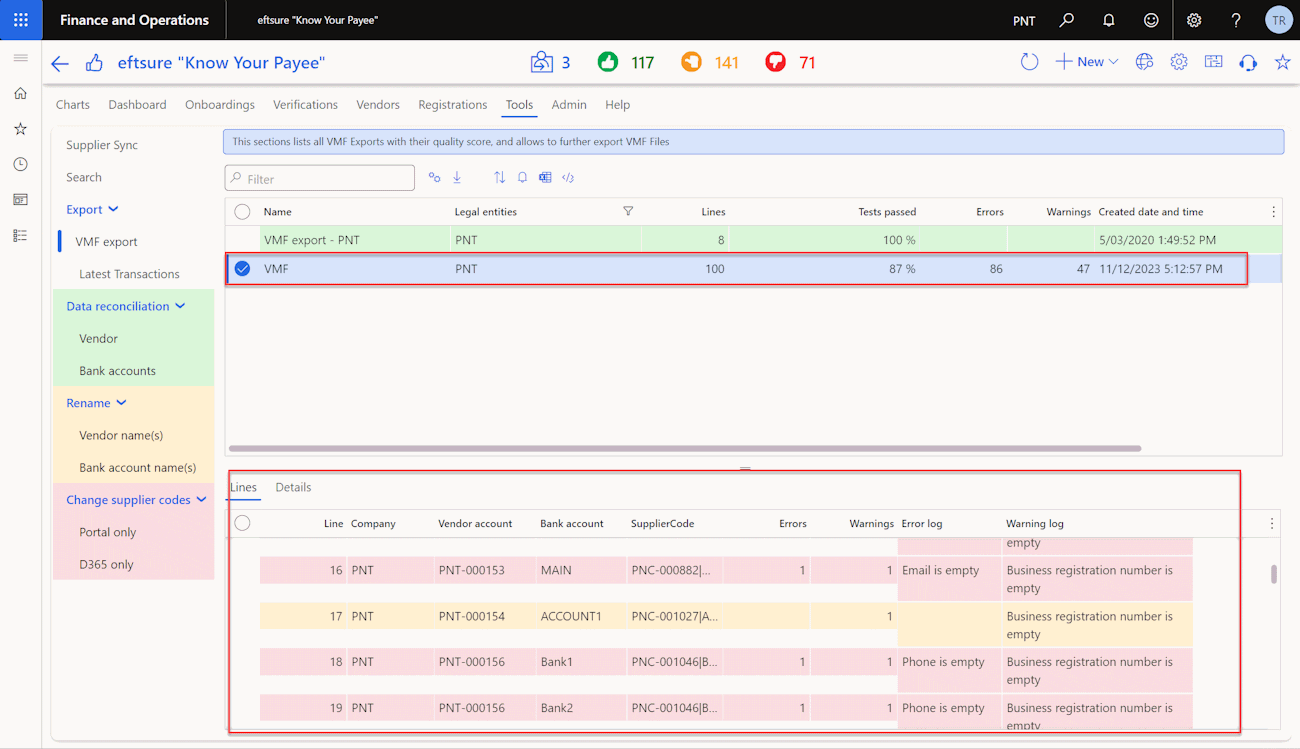Open the app launcher waffle icon

pos(21,20)
